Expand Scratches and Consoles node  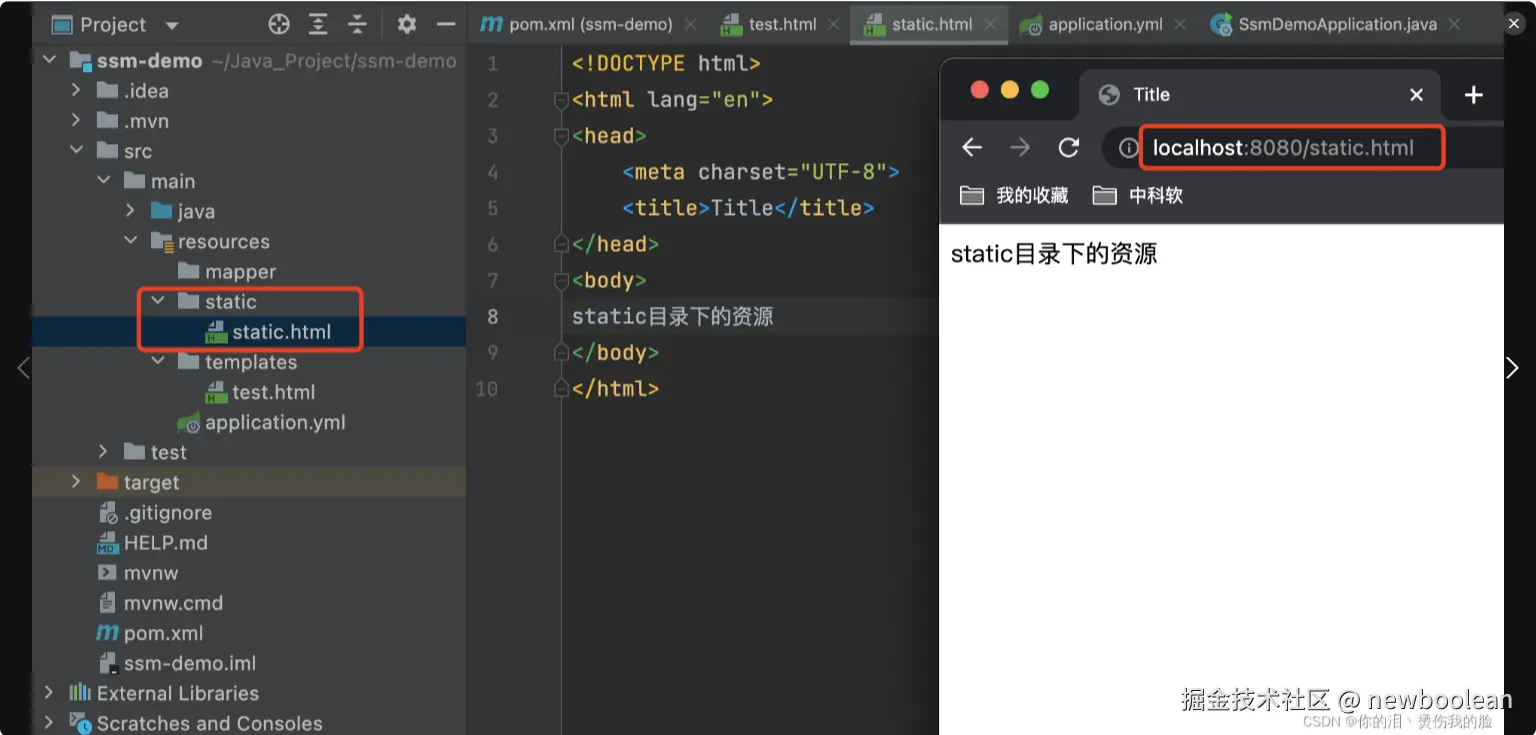[50, 723]
